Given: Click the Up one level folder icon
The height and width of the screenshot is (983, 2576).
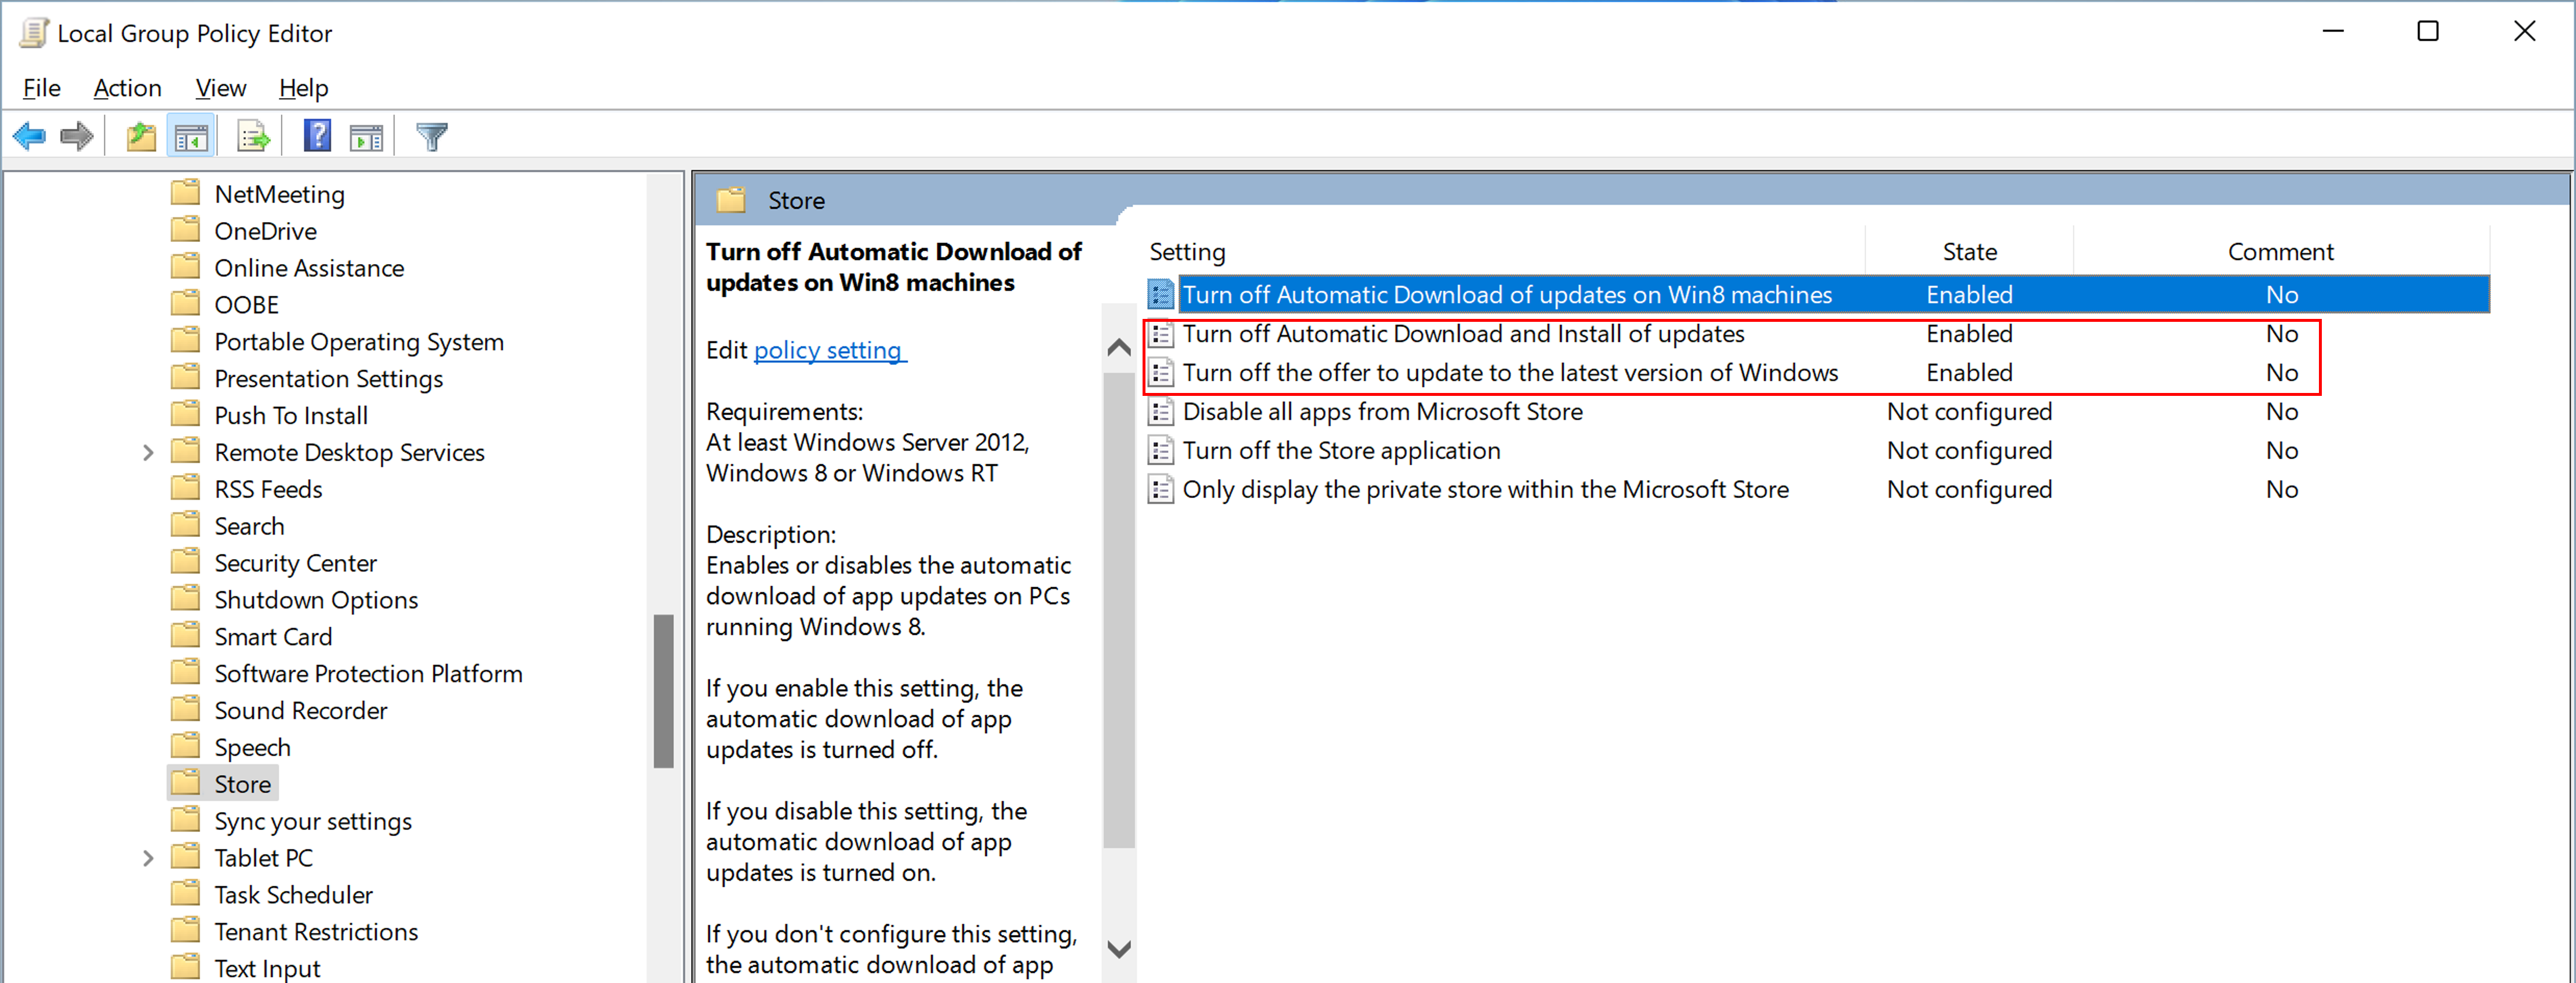Looking at the screenshot, I should (141, 136).
